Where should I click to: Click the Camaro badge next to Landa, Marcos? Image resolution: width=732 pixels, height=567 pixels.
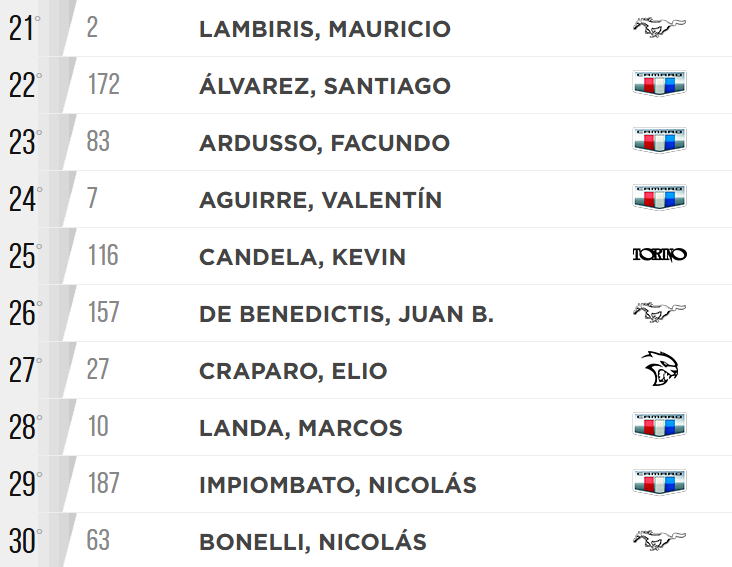[660, 427]
